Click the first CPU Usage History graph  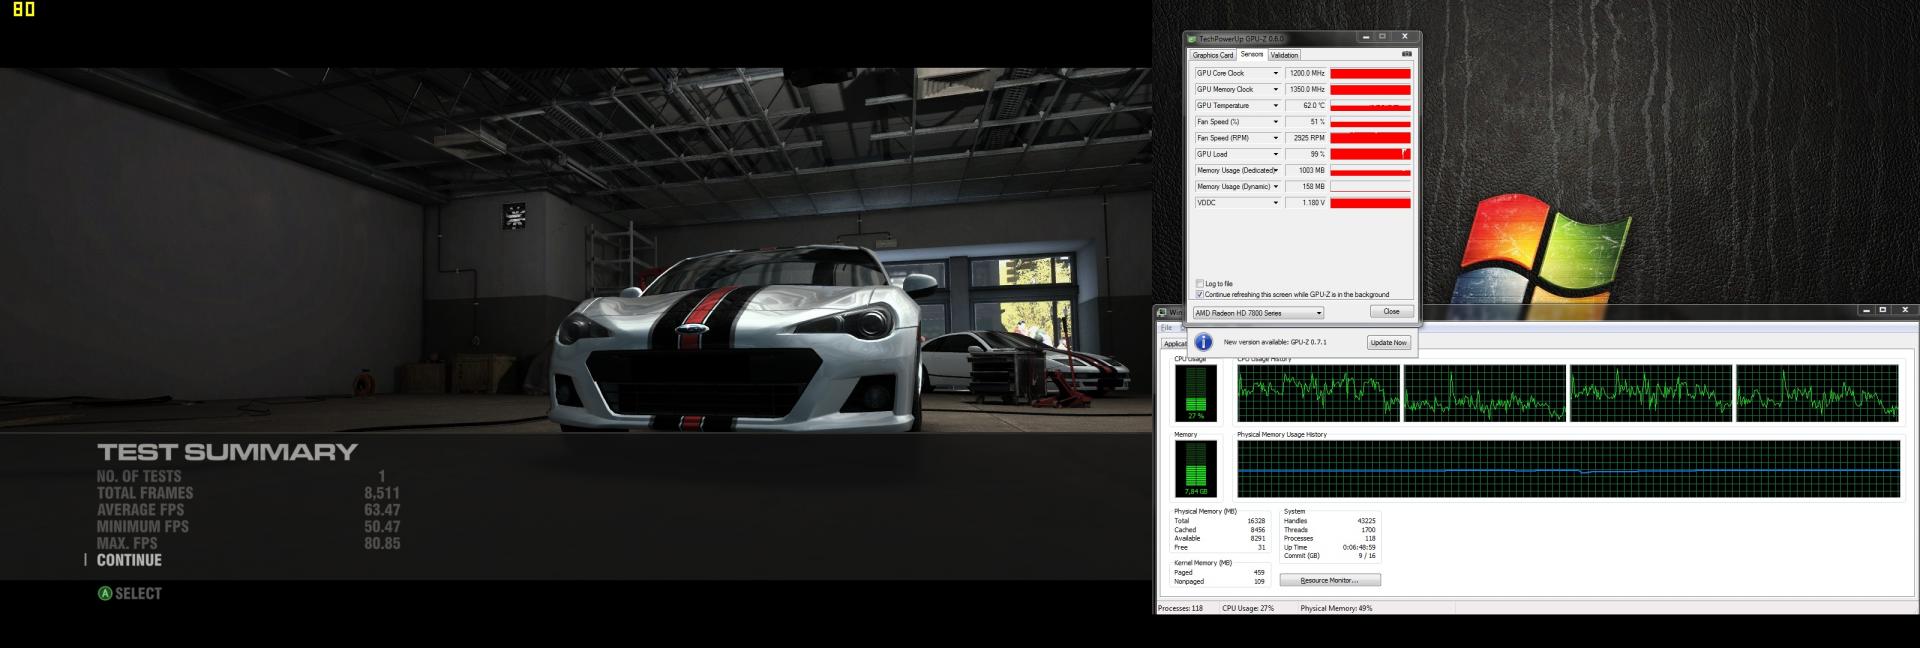point(1318,393)
